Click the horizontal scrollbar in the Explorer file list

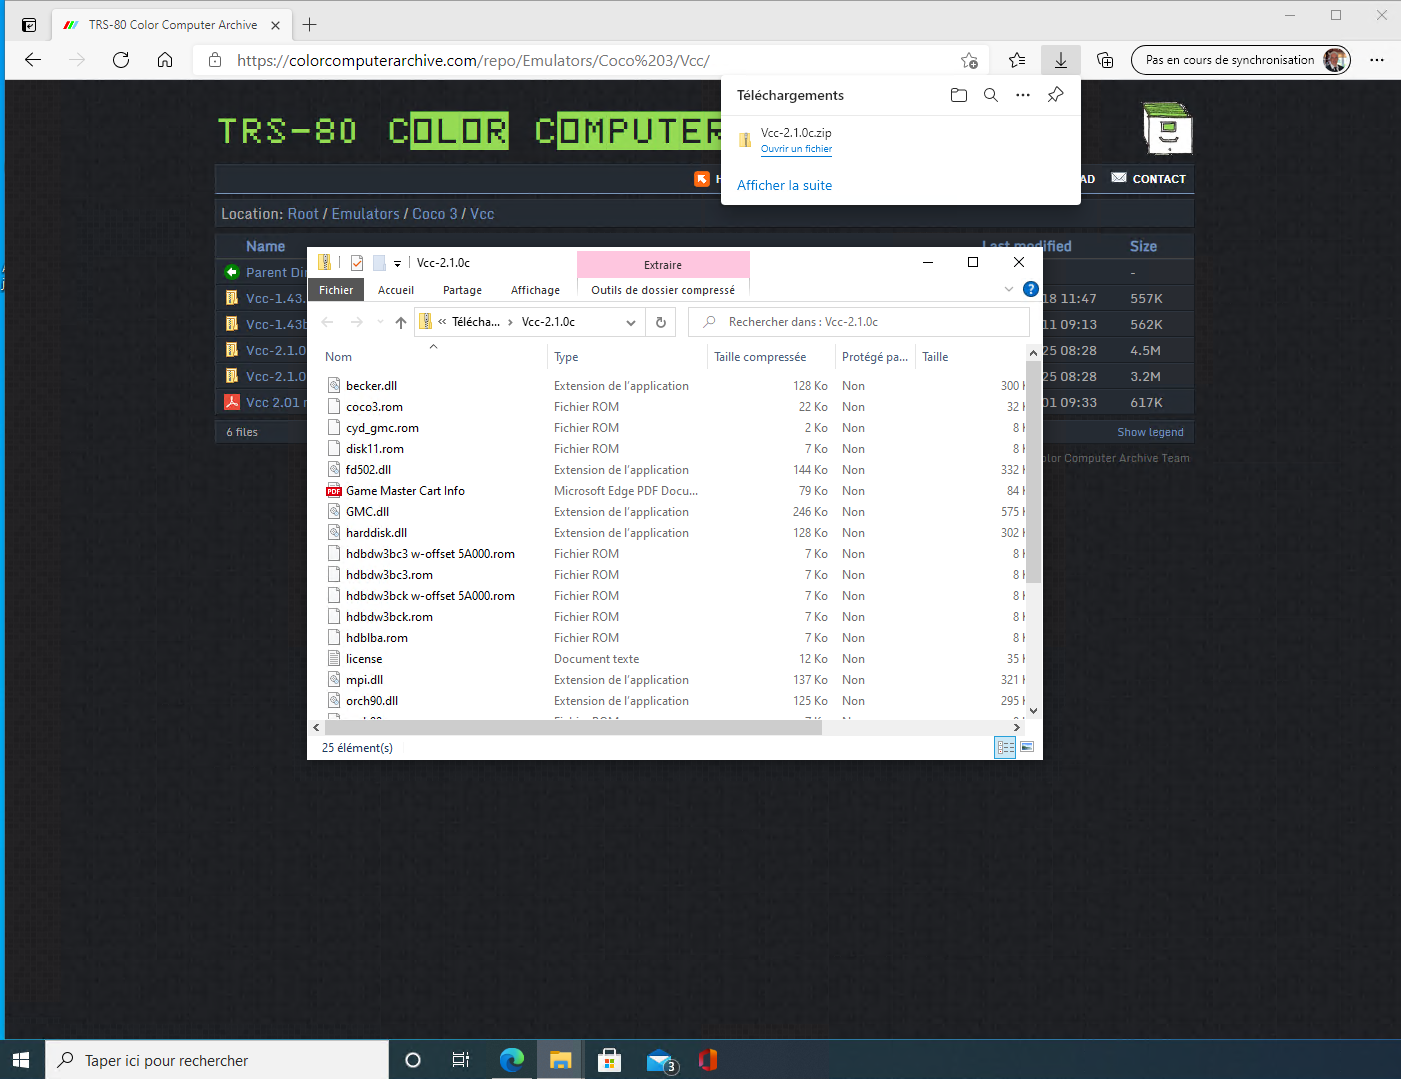(x=572, y=727)
